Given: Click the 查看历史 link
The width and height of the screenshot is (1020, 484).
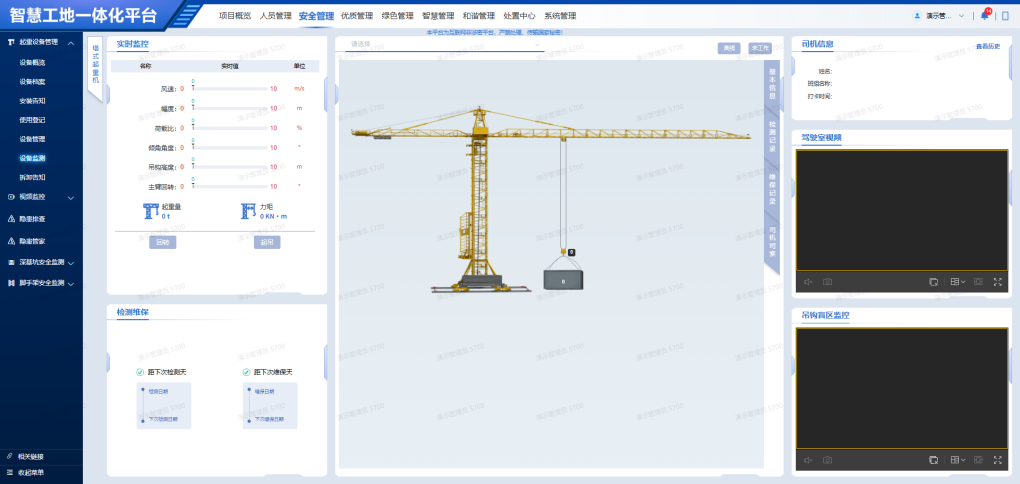Looking at the screenshot, I should pos(987,46).
